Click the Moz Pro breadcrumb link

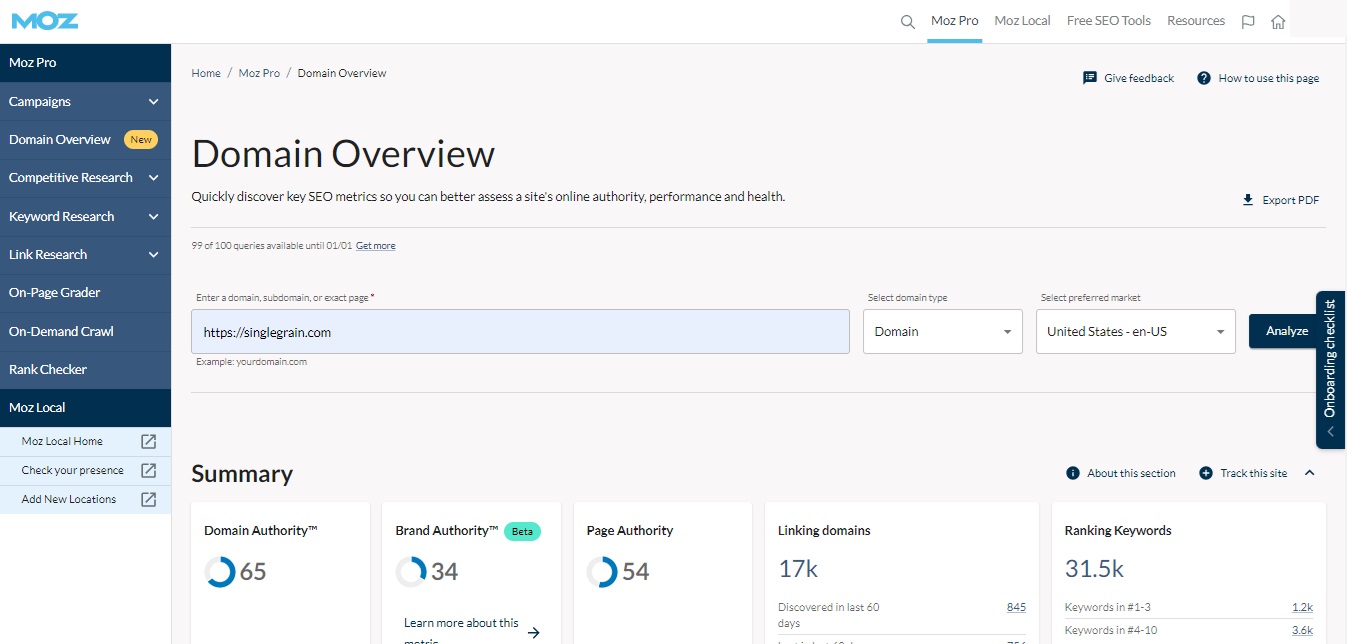click(x=259, y=73)
